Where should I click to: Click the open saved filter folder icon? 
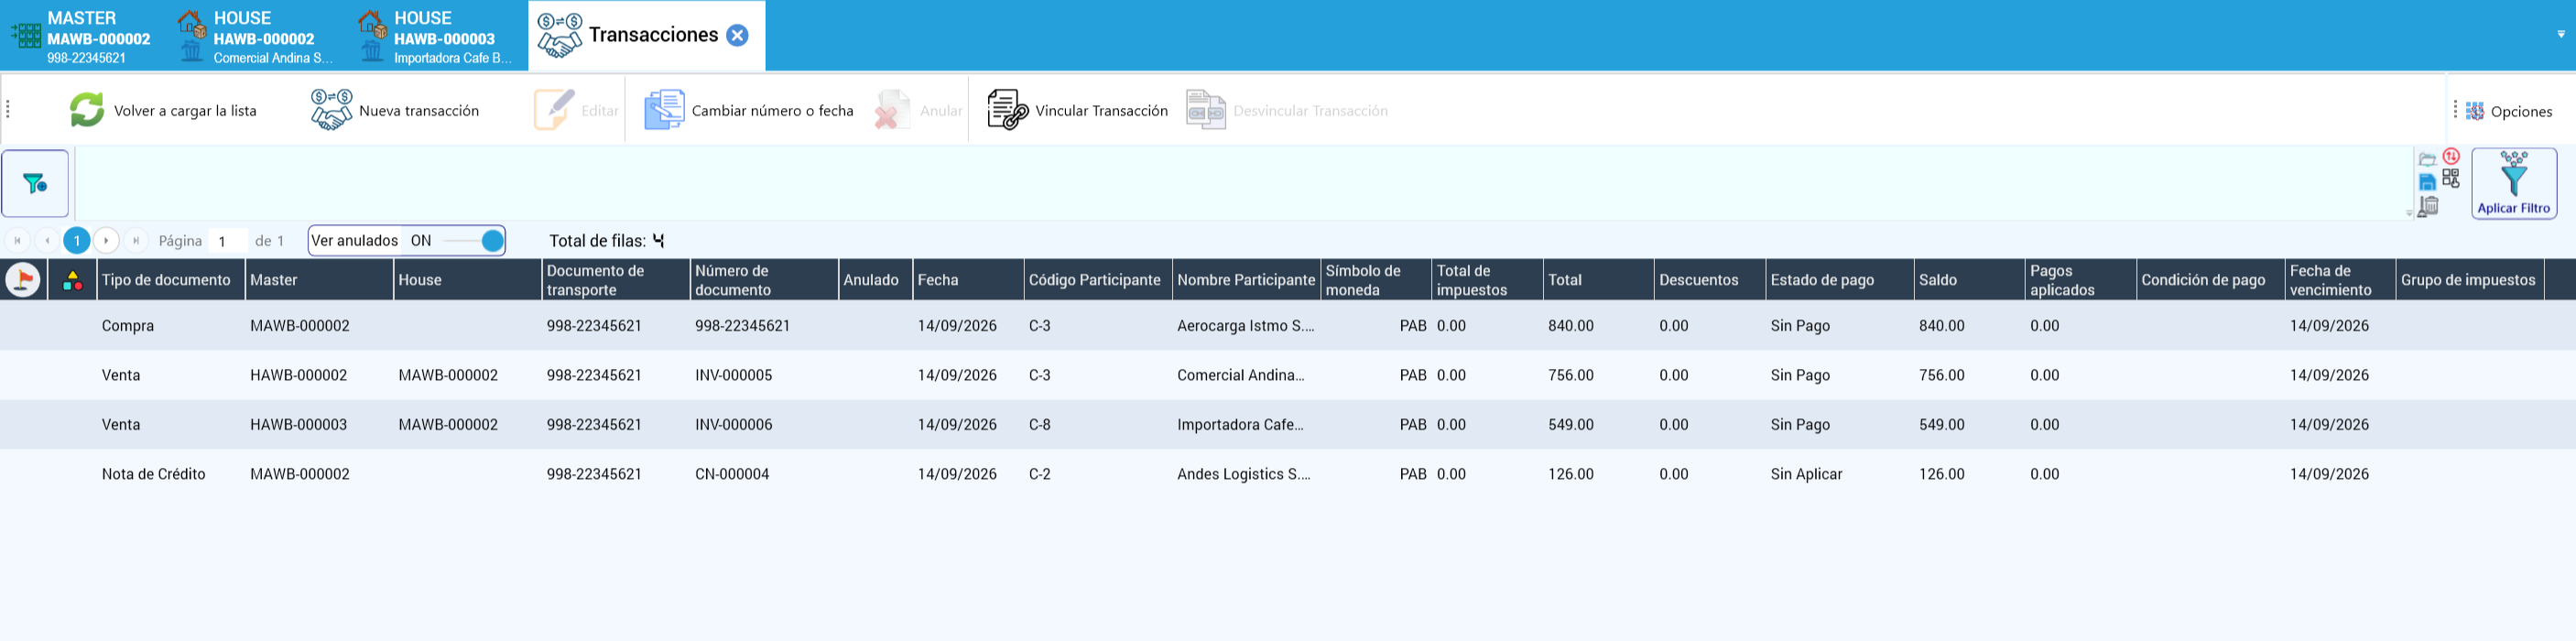pyautogui.click(x=2427, y=159)
